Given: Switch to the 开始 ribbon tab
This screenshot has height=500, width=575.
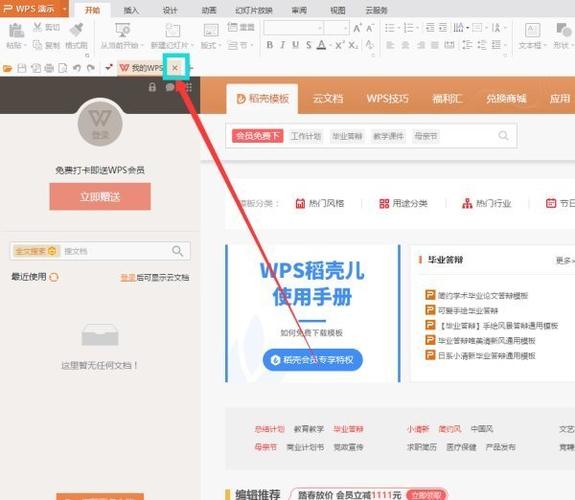Looking at the screenshot, I should click(92, 10).
